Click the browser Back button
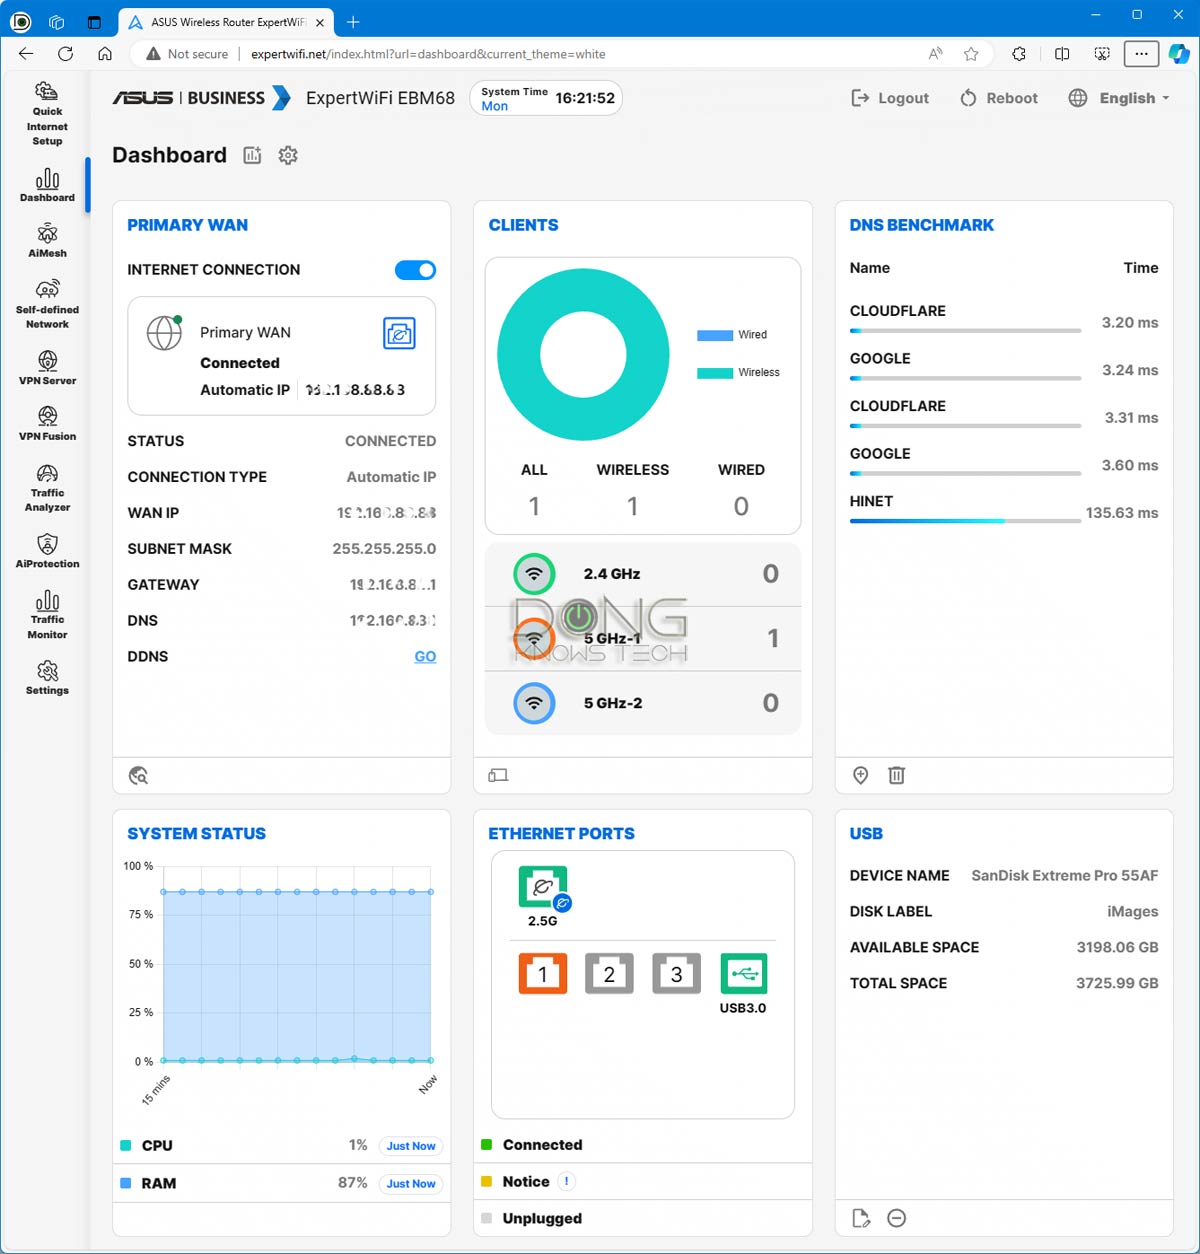Screen dimensions: 1200x1254 click(26, 54)
